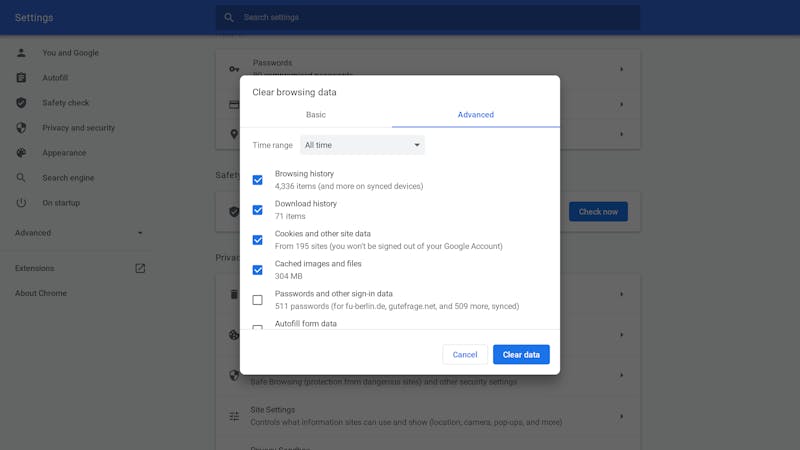Check Passwords and other sign-in data checkbox
This screenshot has height=450, width=800.
pyautogui.click(x=258, y=300)
